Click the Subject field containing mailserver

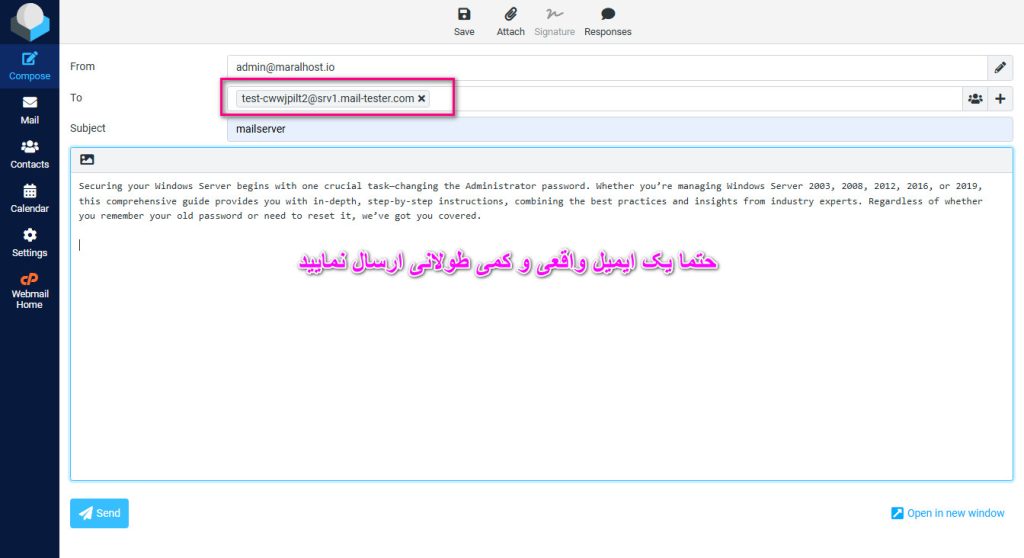coord(620,129)
